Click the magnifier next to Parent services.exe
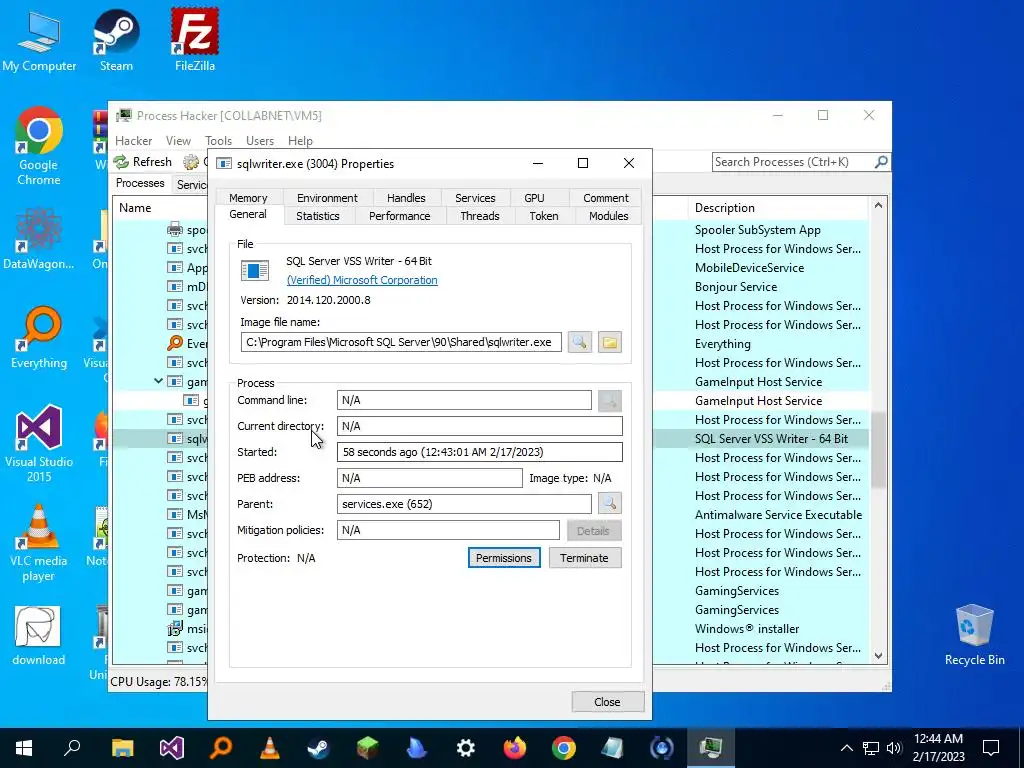The height and width of the screenshot is (768, 1024). (609, 504)
